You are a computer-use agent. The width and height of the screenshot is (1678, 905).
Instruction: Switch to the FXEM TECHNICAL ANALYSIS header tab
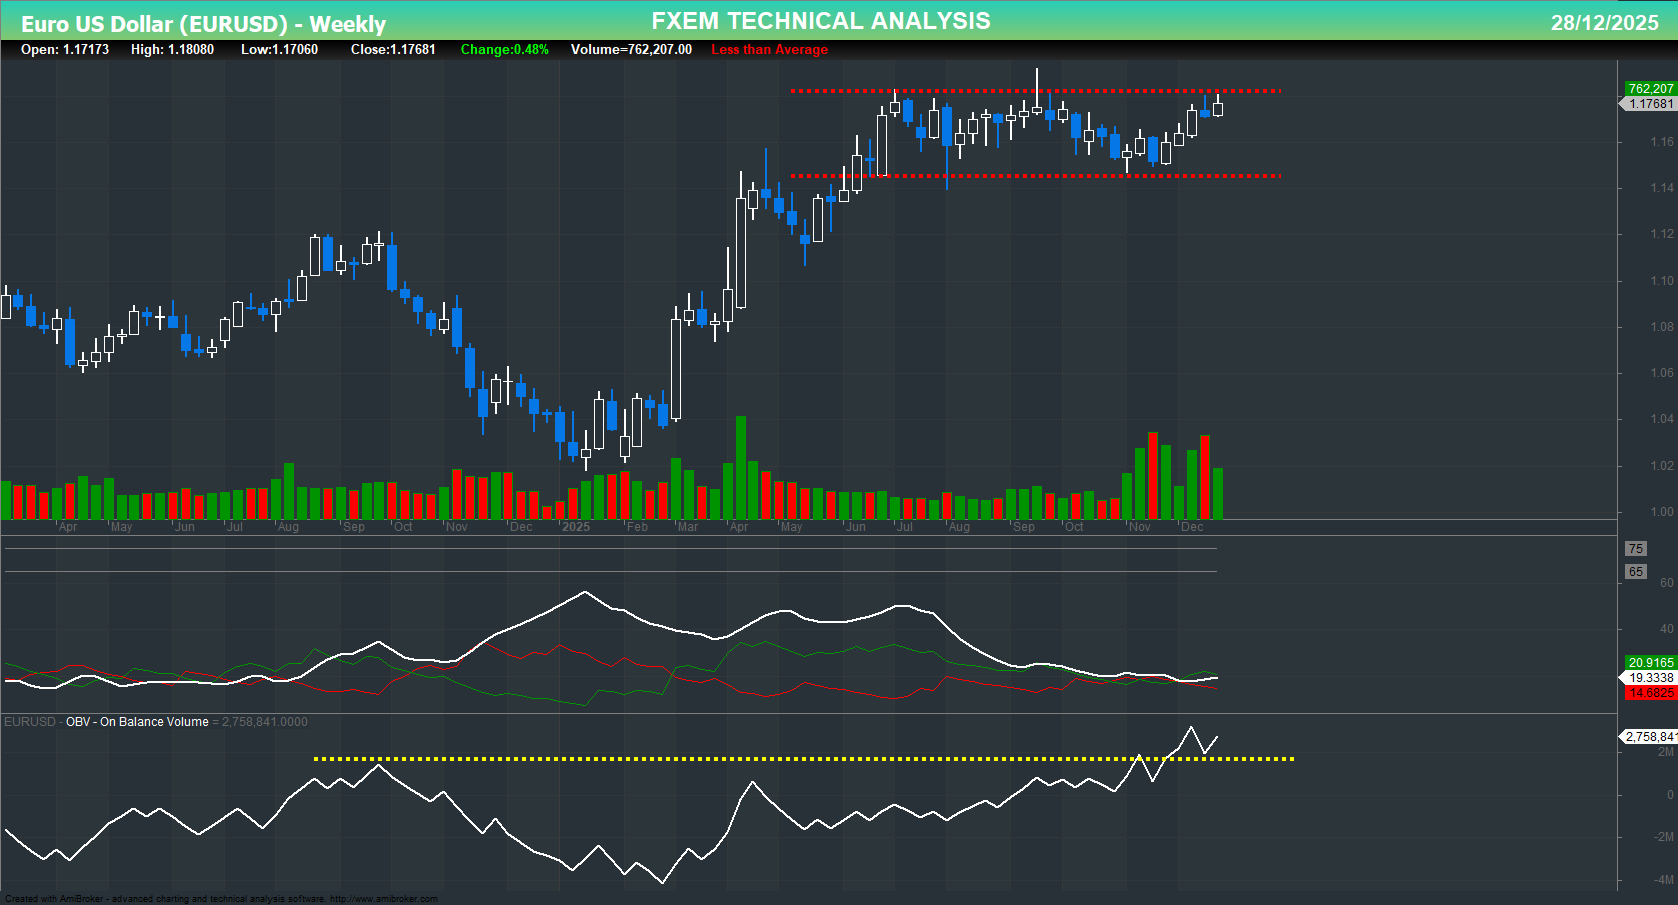tap(820, 20)
